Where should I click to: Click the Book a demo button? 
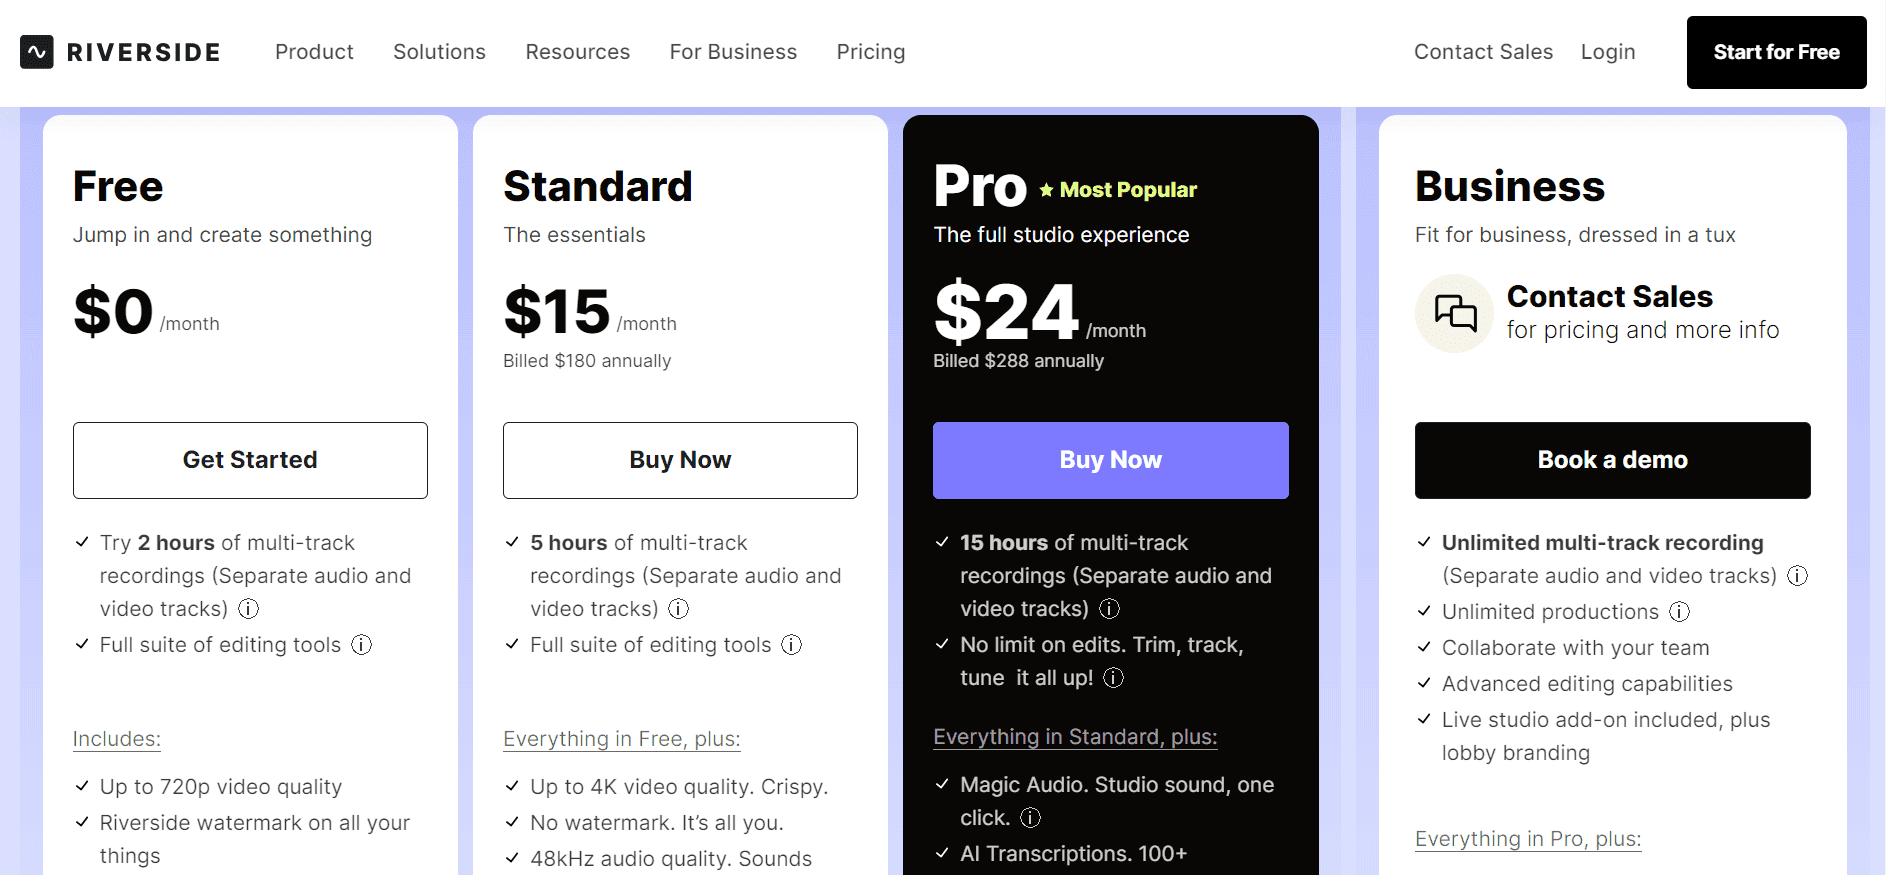(x=1613, y=460)
